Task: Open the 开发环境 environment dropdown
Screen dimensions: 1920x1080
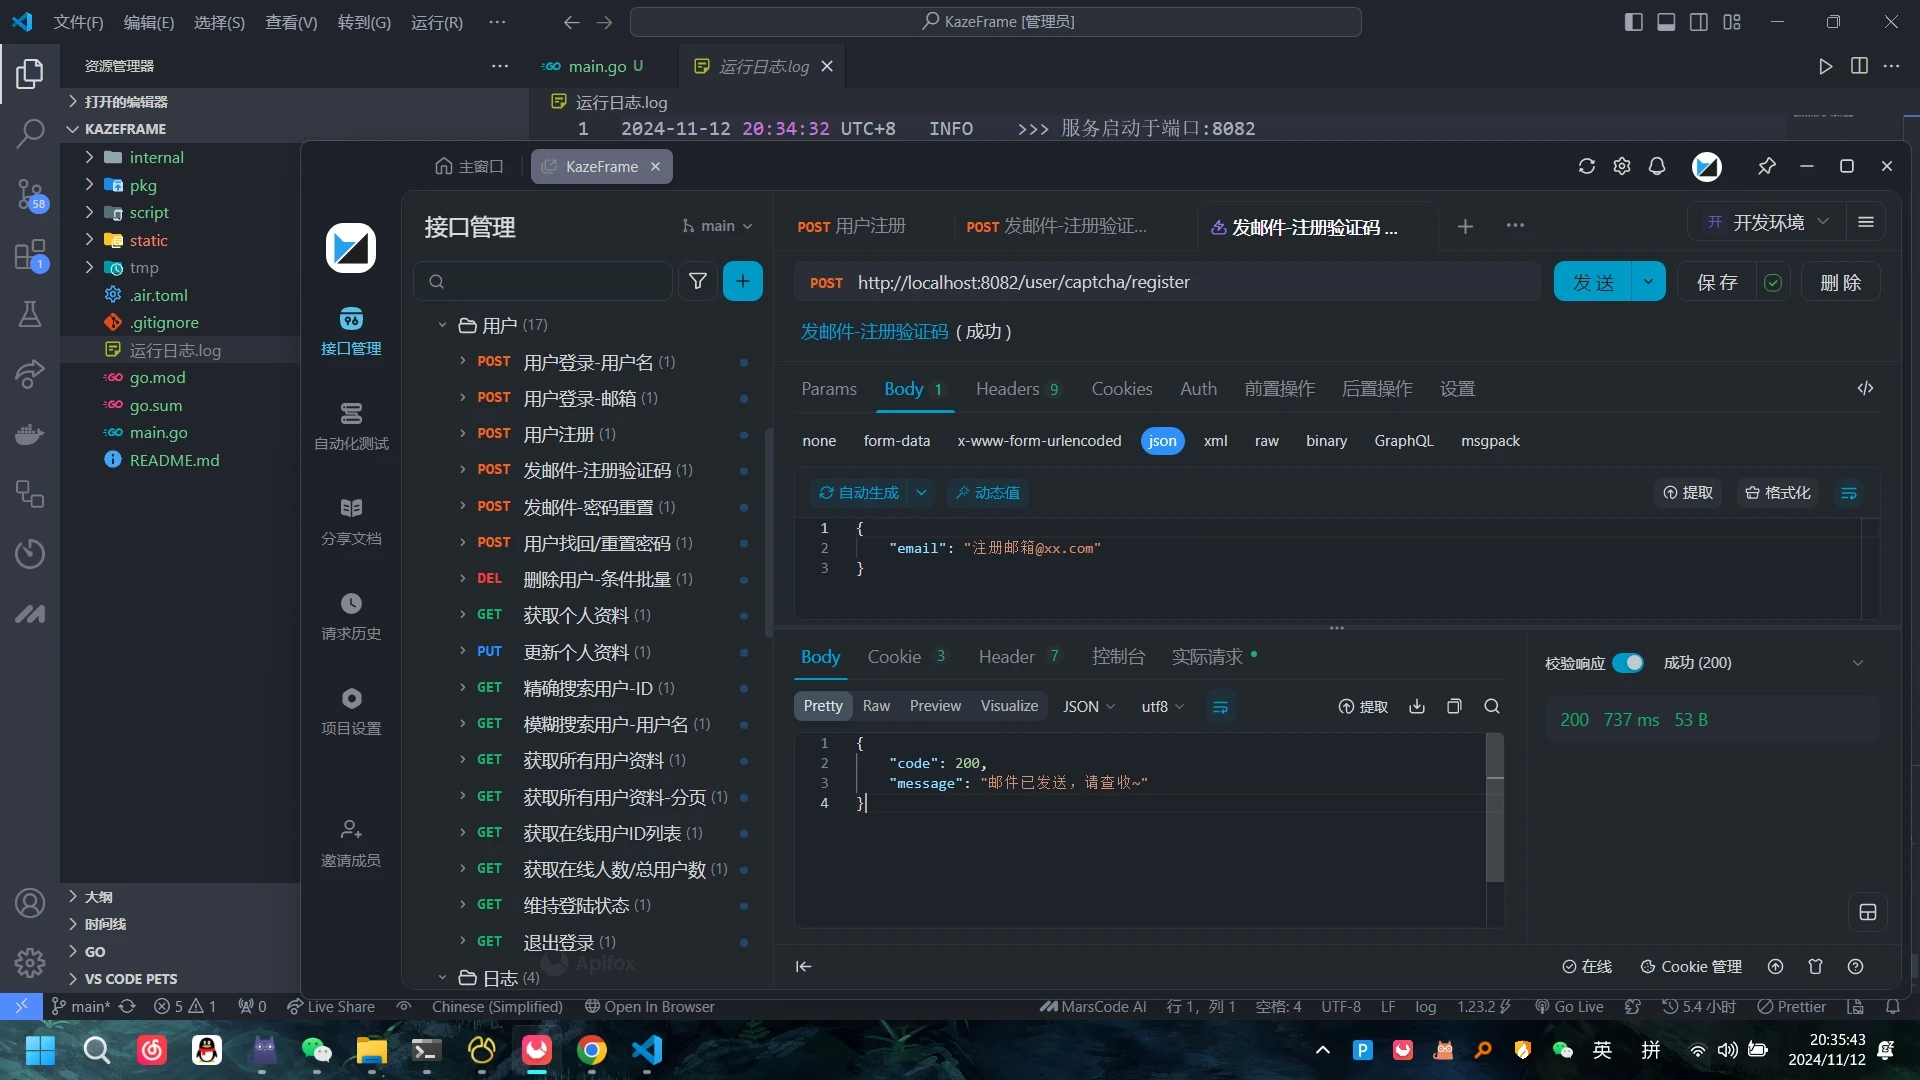Action: [x=1770, y=222]
